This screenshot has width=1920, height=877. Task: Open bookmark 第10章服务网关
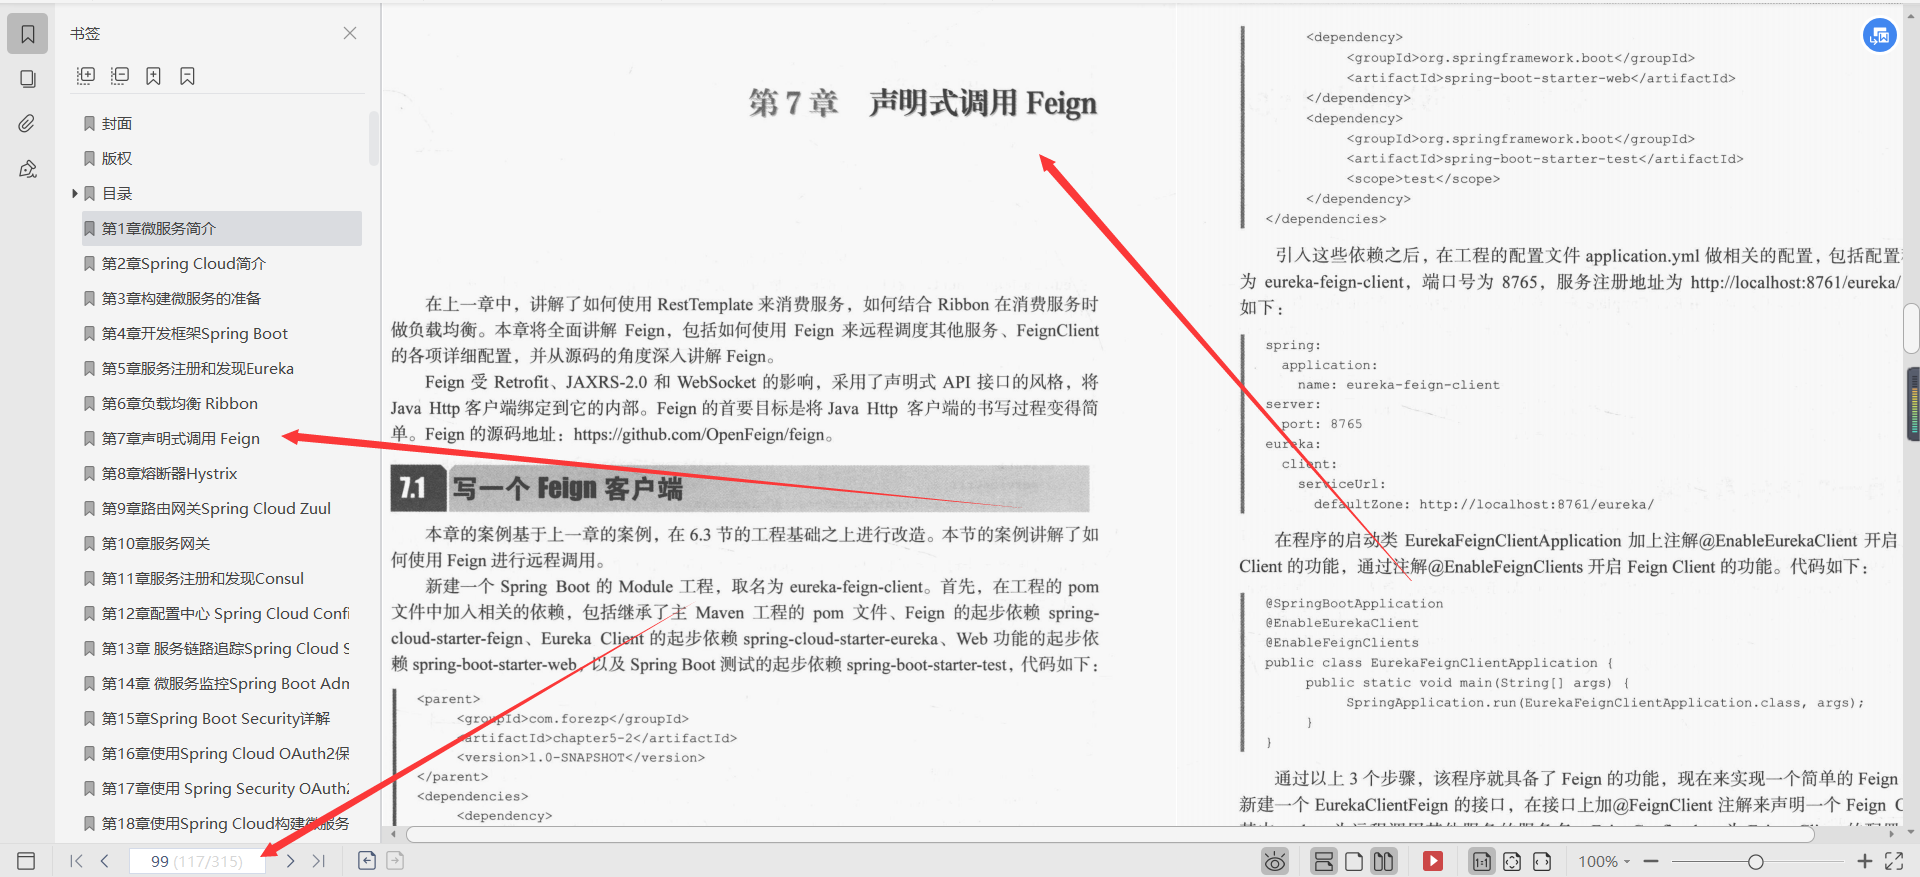click(x=156, y=543)
